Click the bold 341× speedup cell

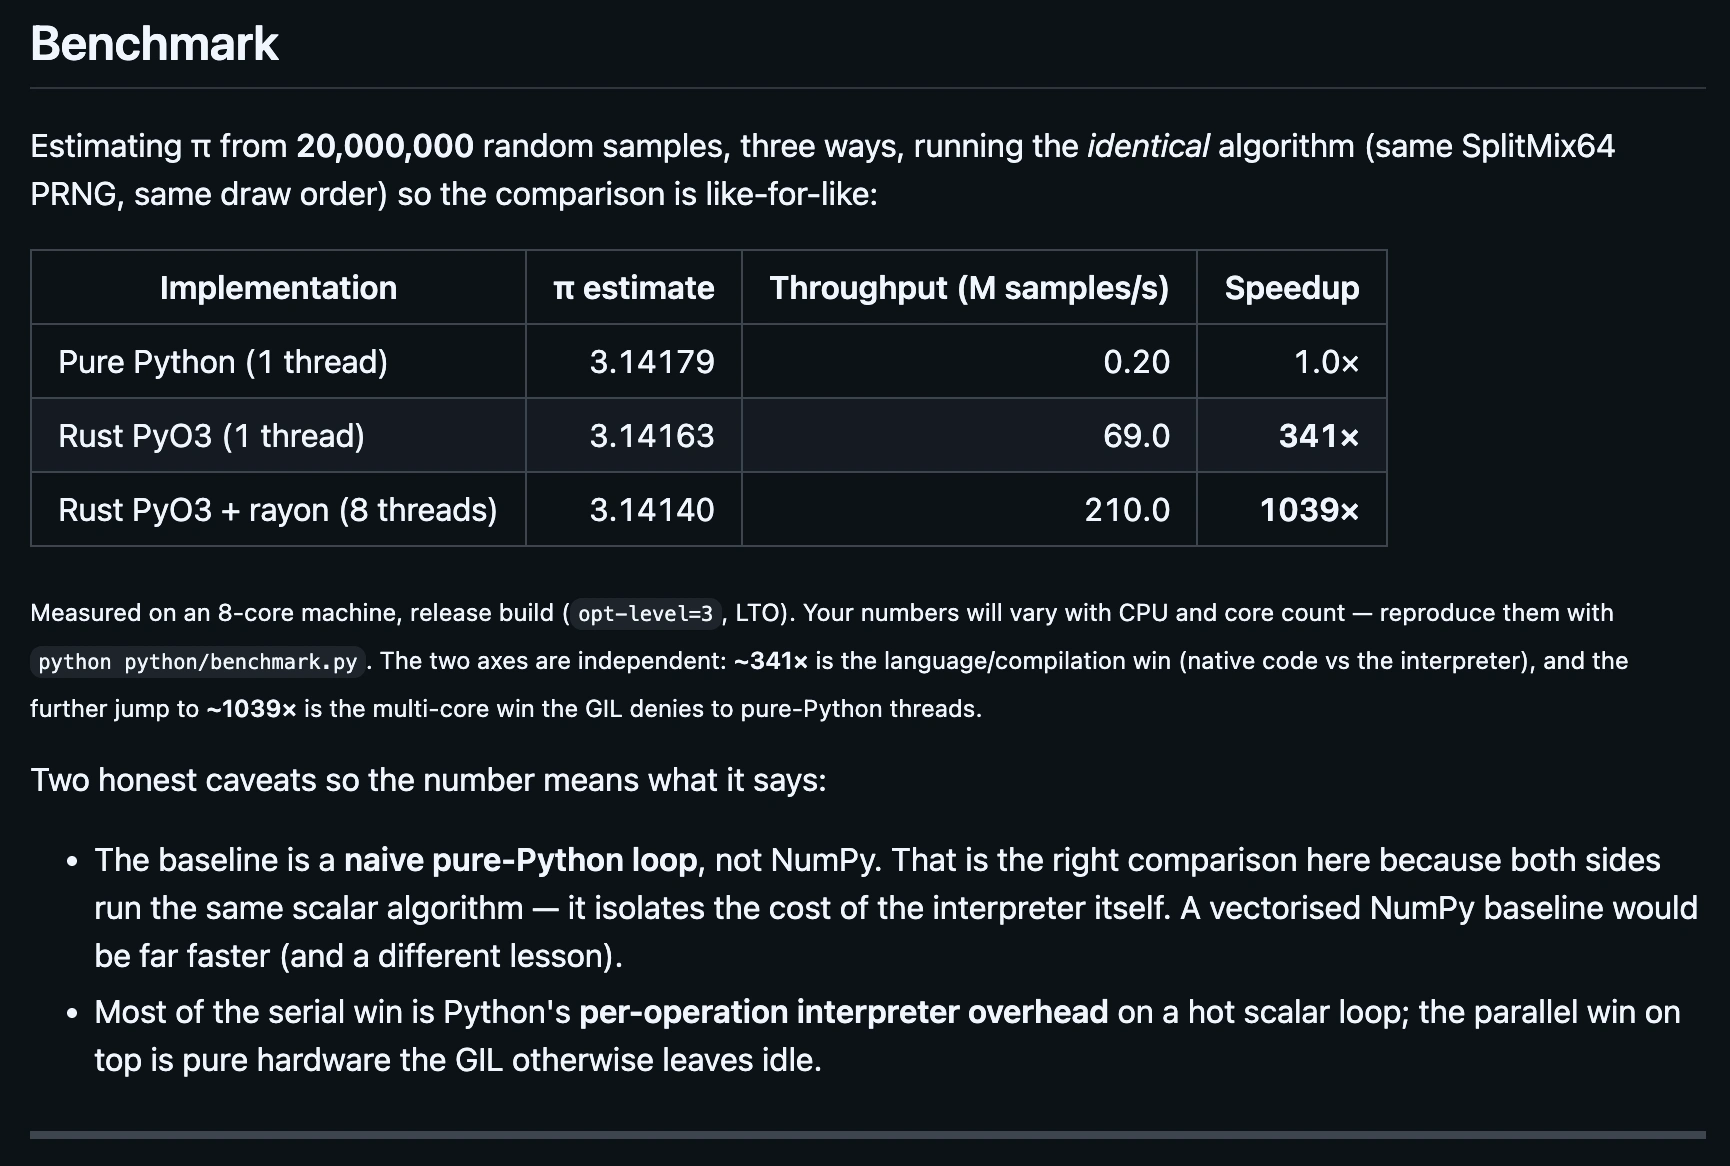(1319, 436)
